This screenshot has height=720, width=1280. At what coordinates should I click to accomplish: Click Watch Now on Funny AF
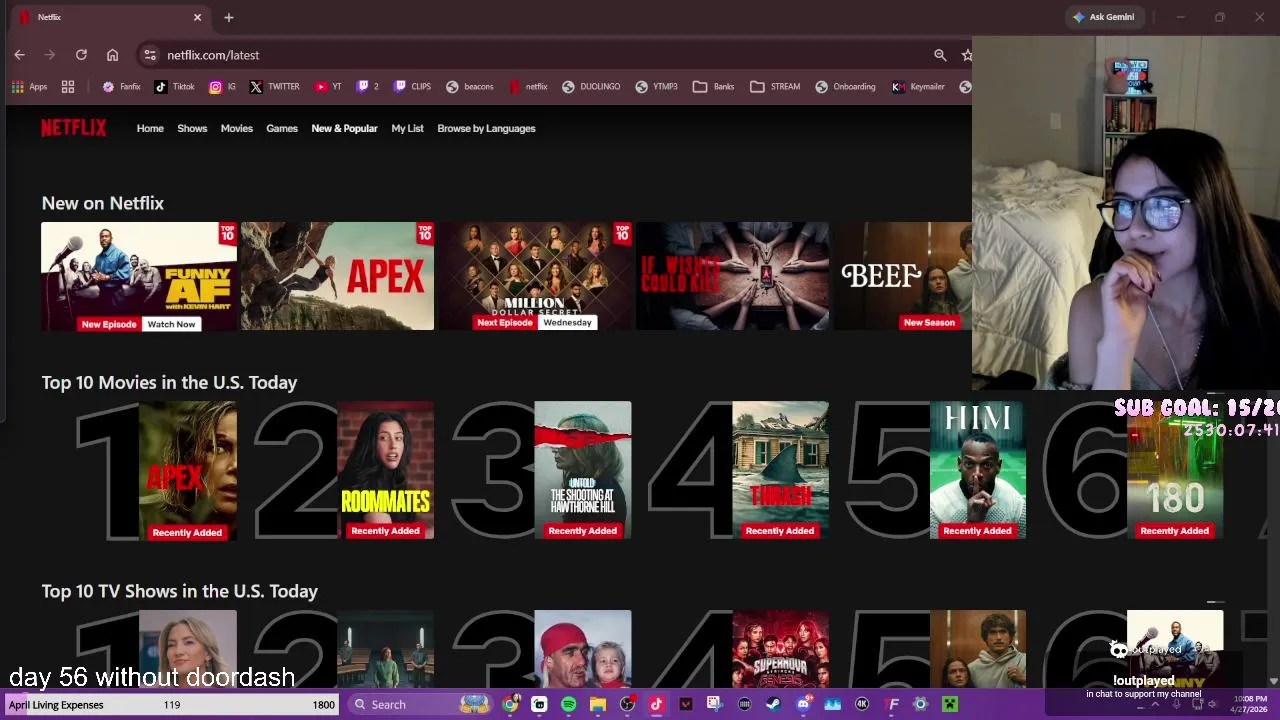[x=171, y=324]
